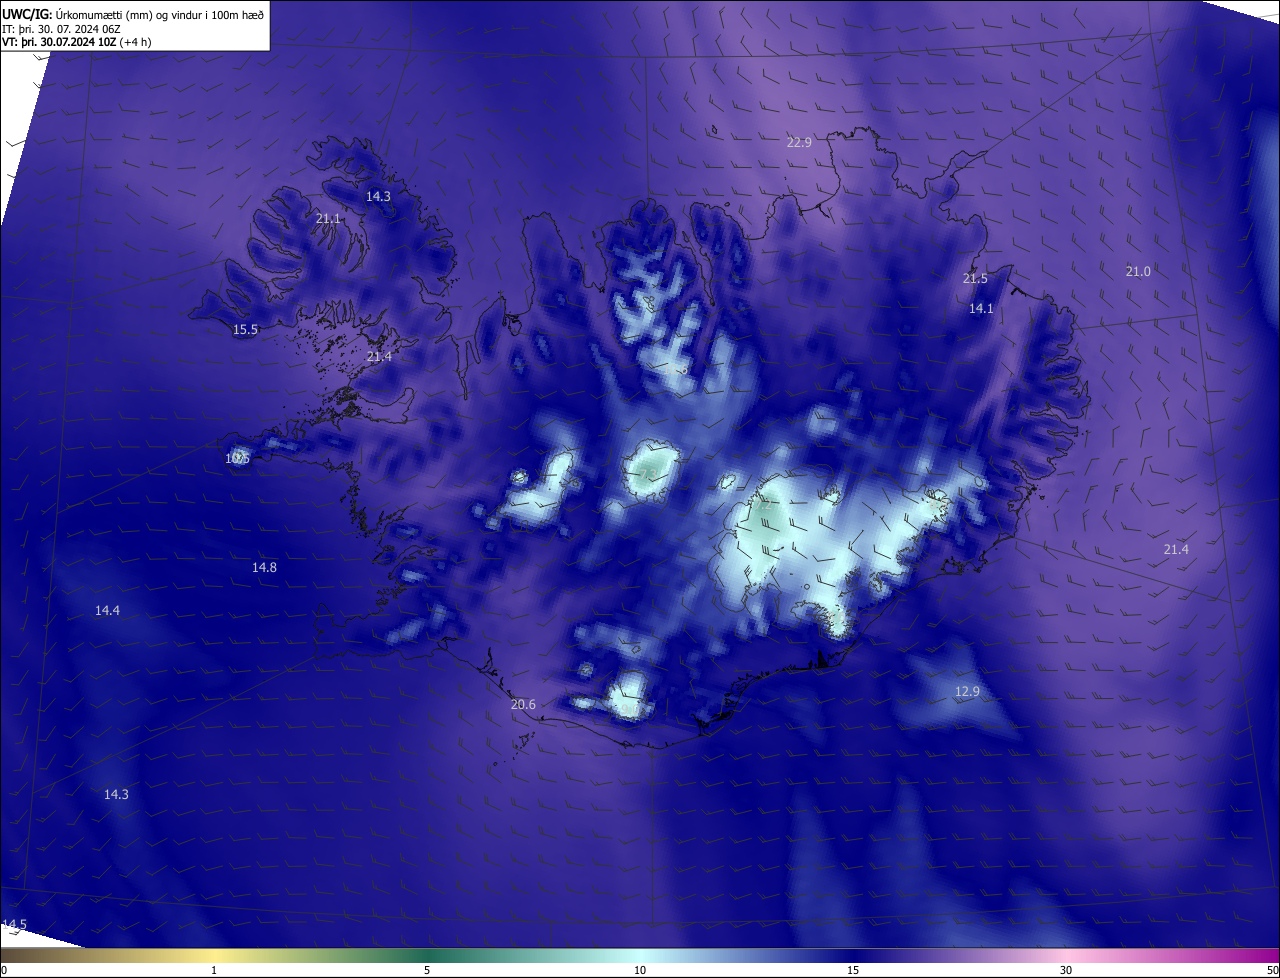Viewport: 1280px width, 978px height.
Task: Click the 20.6 value label
Action: tap(523, 705)
